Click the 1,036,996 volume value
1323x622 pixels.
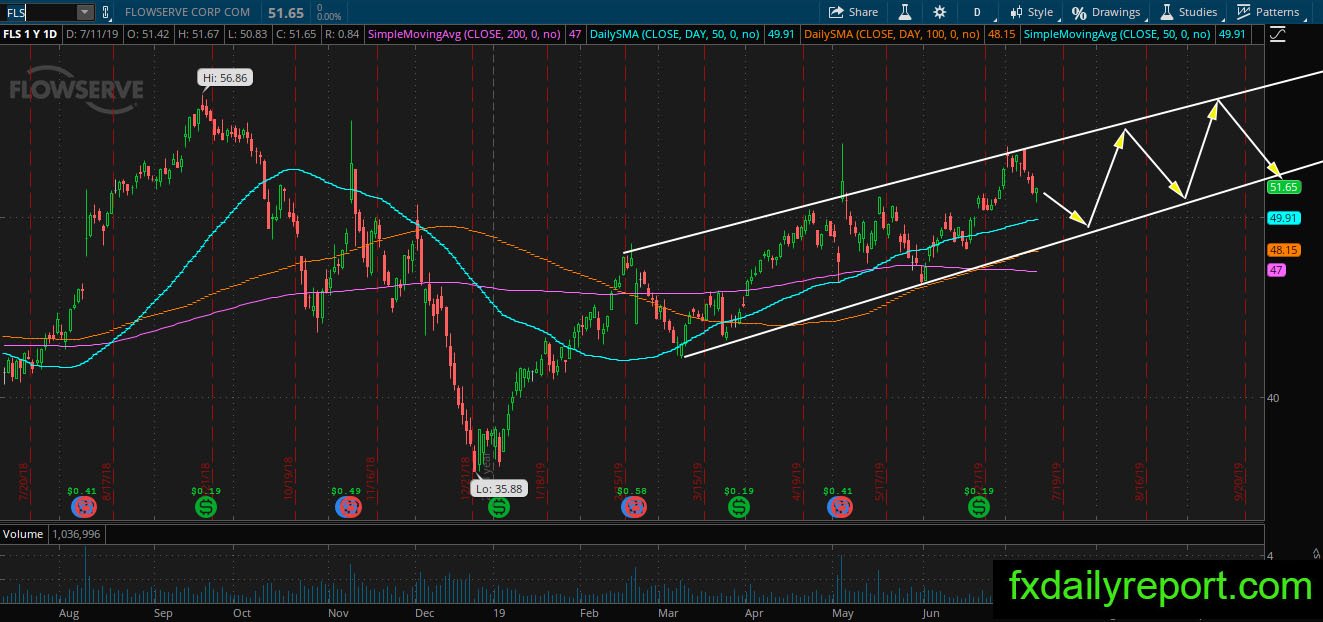tap(75, 534)
